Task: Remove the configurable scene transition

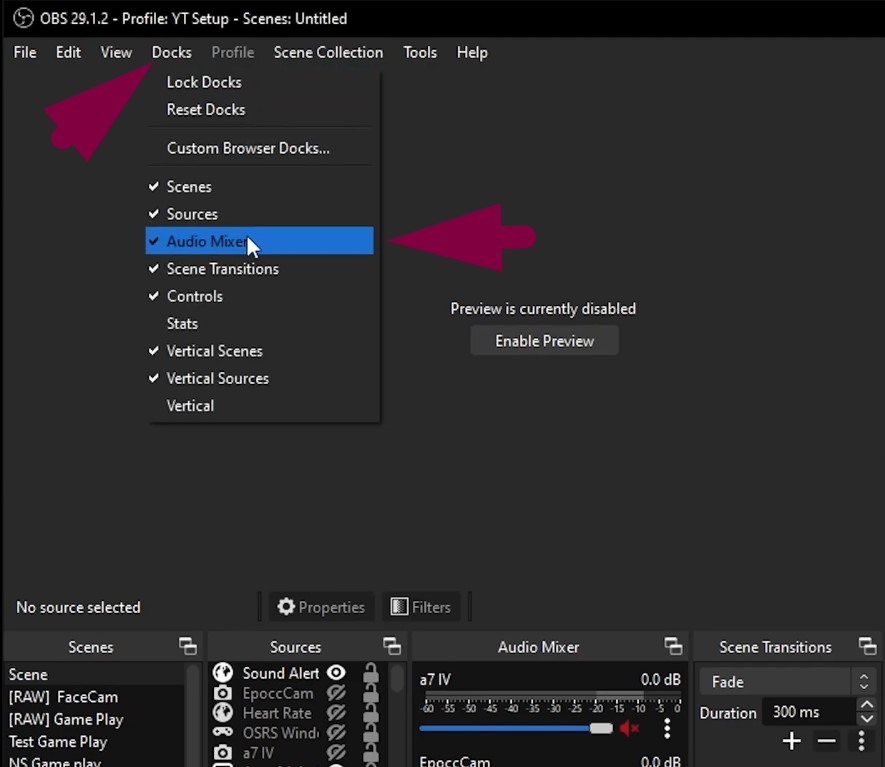Action: point(827,740)
